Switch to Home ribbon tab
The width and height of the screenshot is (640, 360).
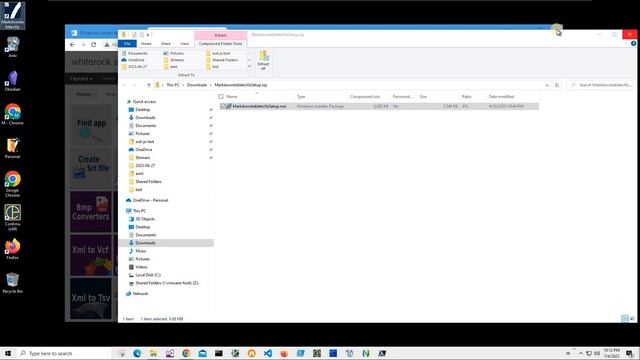point(146,43)
